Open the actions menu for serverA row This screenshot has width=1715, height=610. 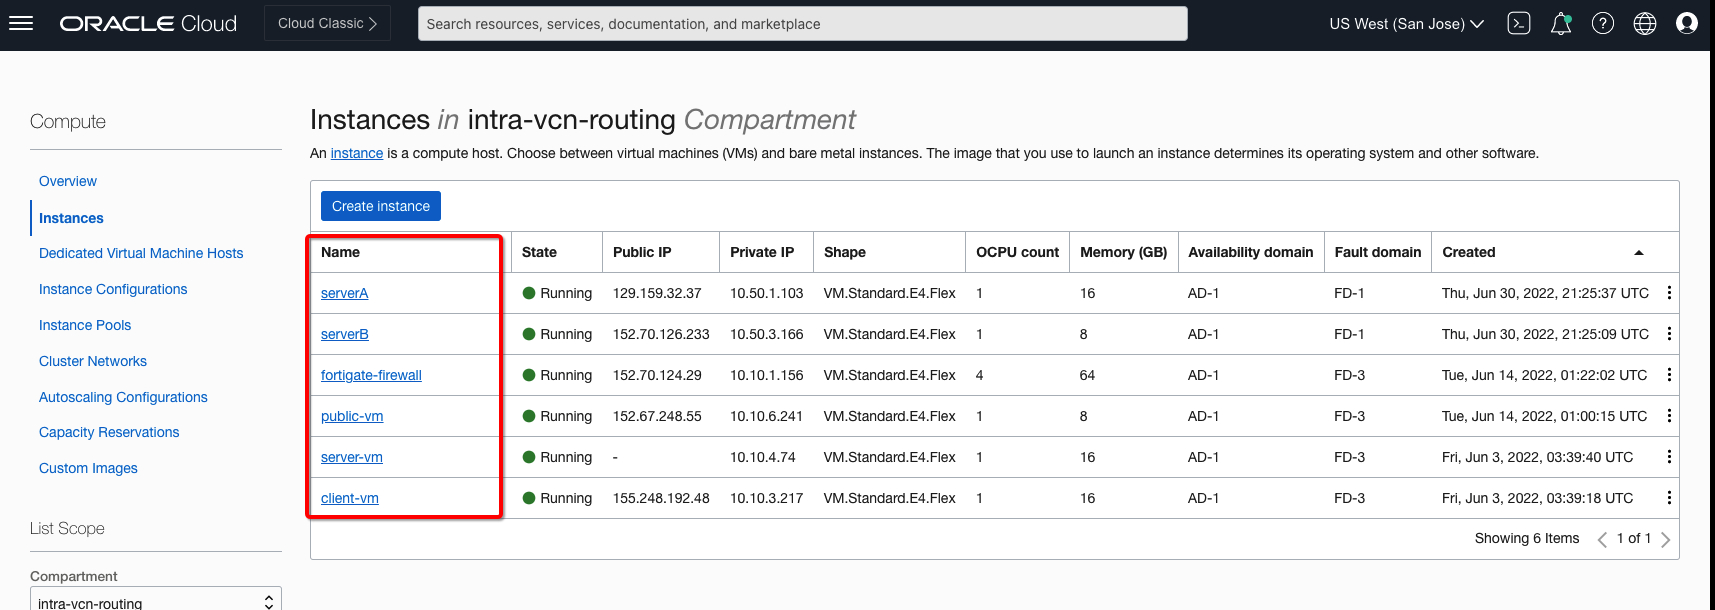1669,293
